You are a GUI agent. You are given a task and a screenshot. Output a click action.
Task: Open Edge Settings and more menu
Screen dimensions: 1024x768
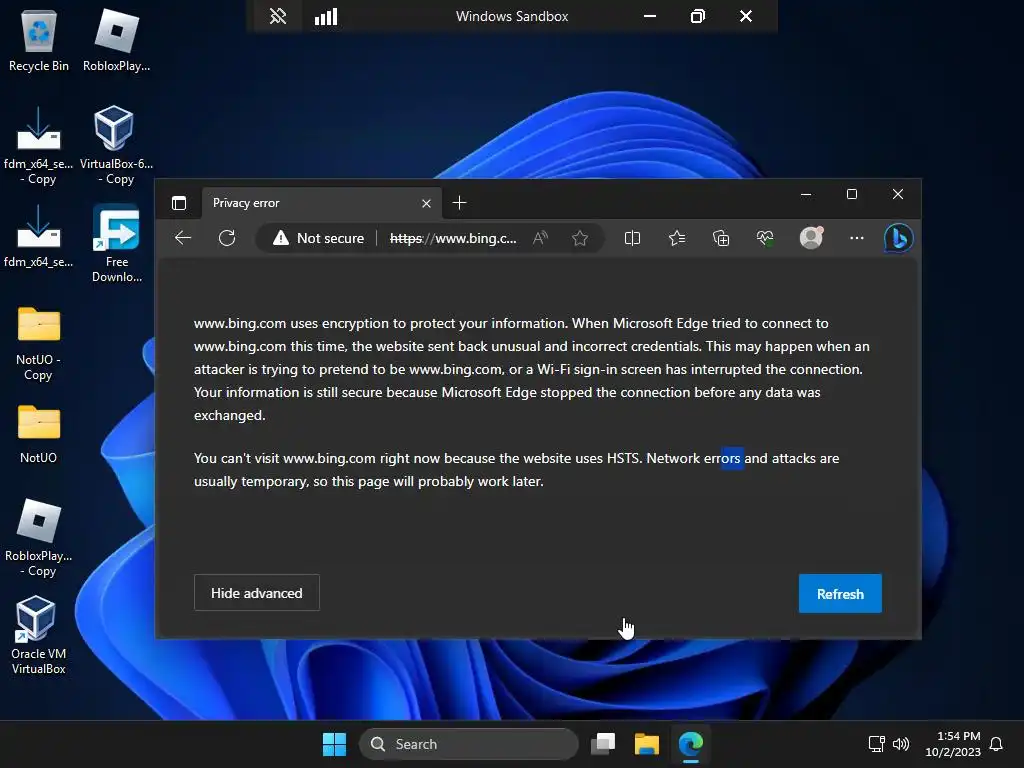pyautogui.click(x=857, y=238)
